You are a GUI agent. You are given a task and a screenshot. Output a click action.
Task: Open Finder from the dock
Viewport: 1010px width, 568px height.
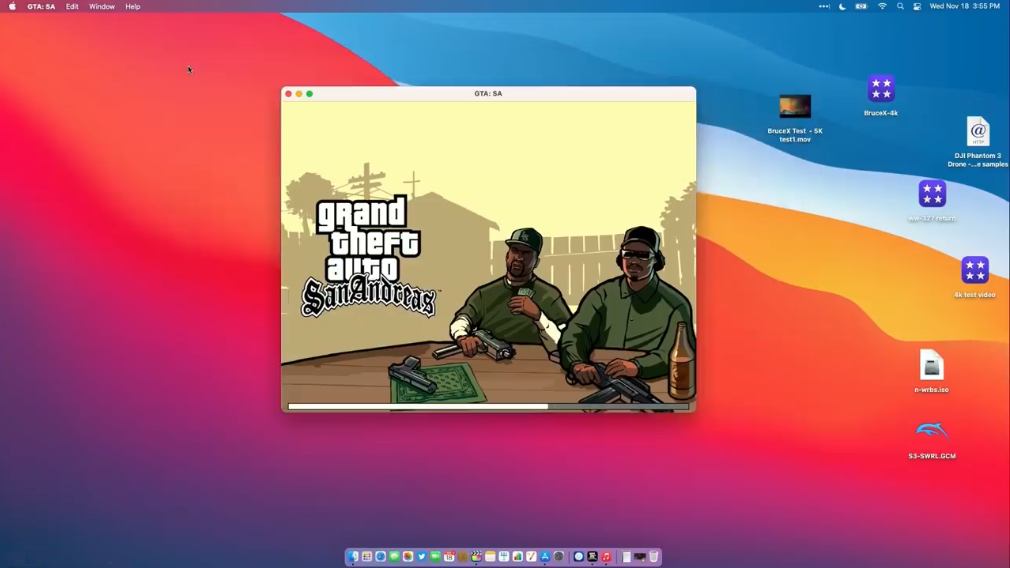(353, 556)
